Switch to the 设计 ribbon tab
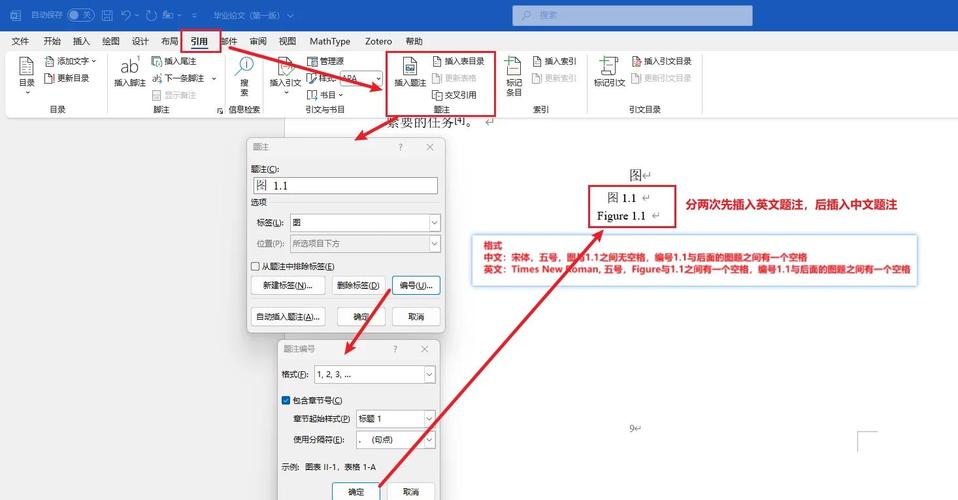 [140, 41]
